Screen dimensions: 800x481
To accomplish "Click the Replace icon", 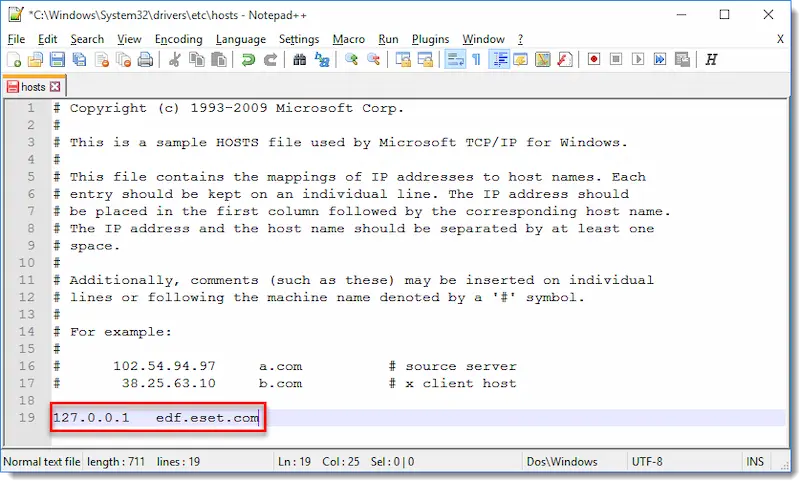I will click(x=322, y=60).
